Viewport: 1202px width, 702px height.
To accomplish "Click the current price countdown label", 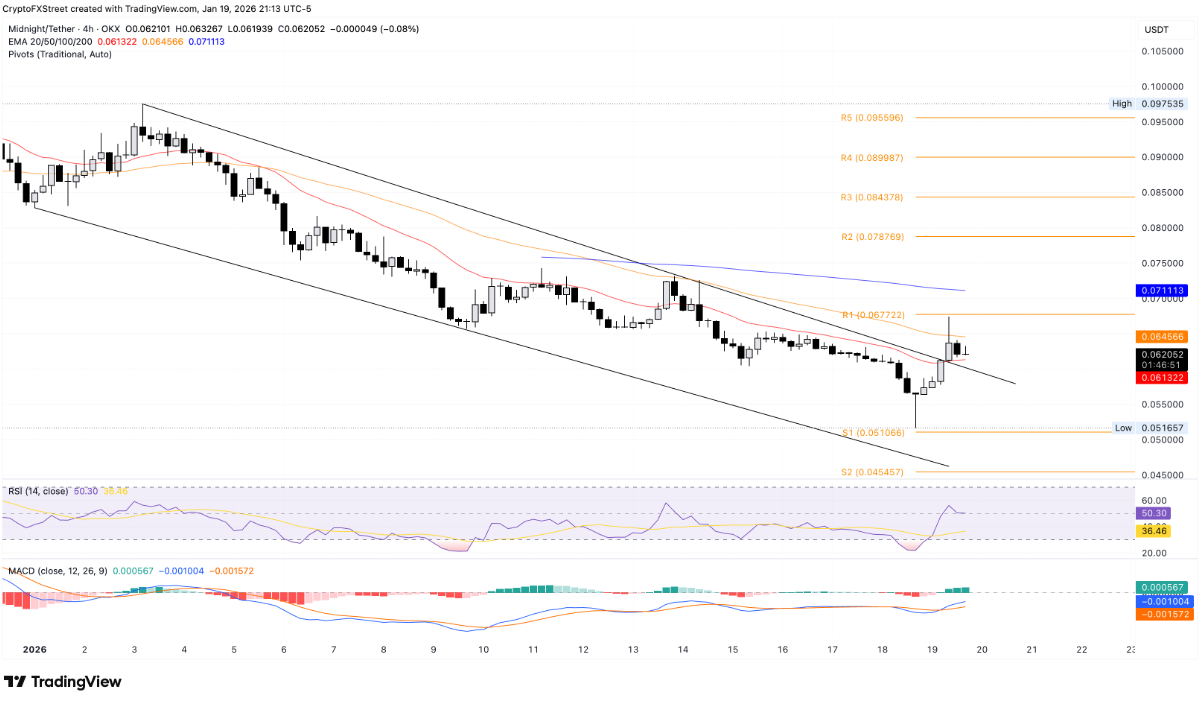I will pos(1159,364).
